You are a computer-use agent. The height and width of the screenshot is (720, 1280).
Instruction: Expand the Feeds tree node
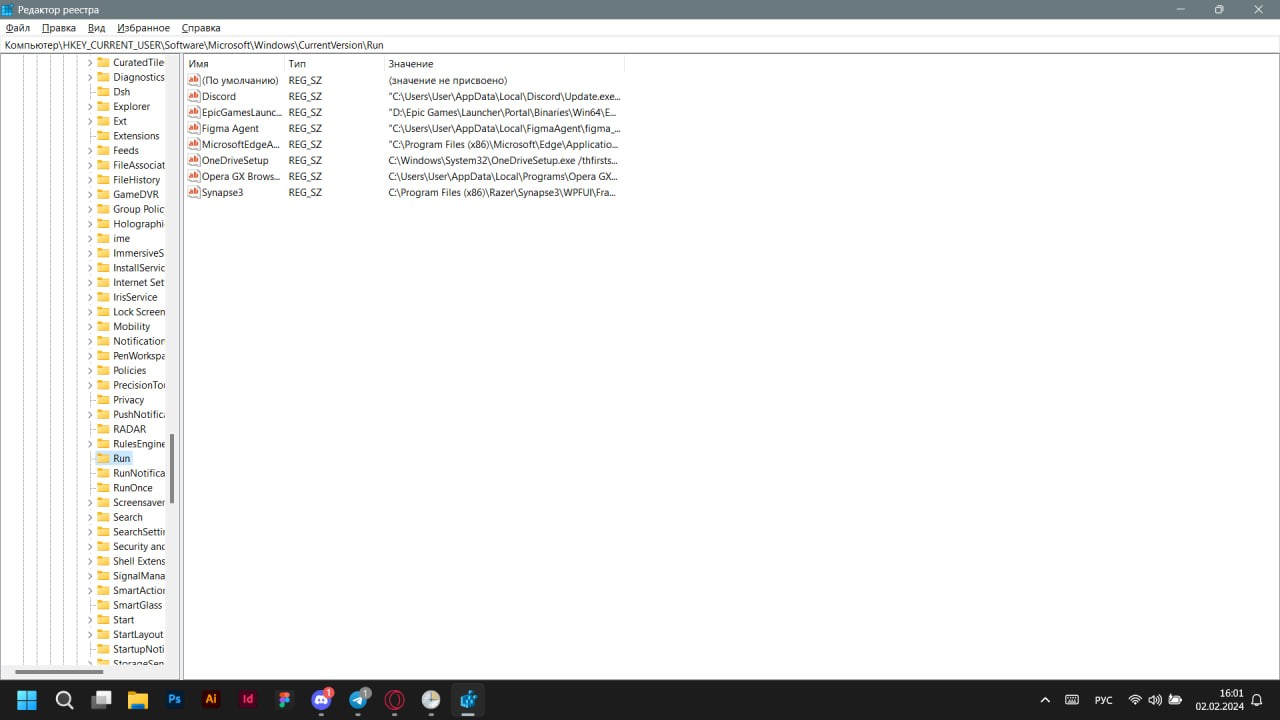tap(90, 150)
